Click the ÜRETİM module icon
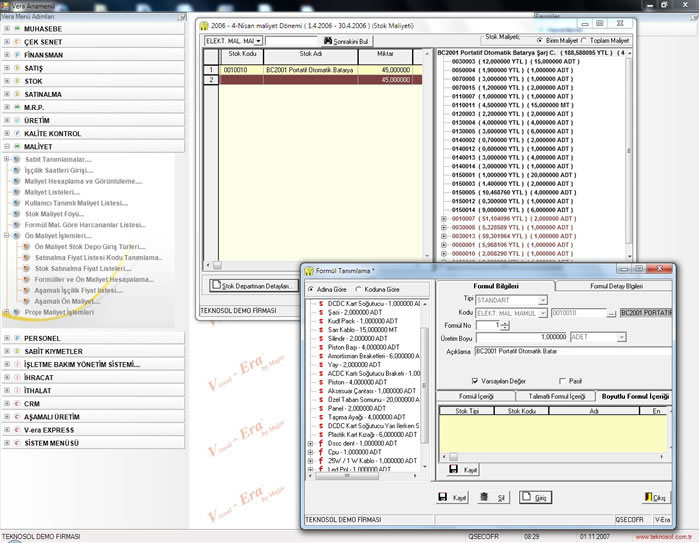699x543 pixels. point(17,120)
